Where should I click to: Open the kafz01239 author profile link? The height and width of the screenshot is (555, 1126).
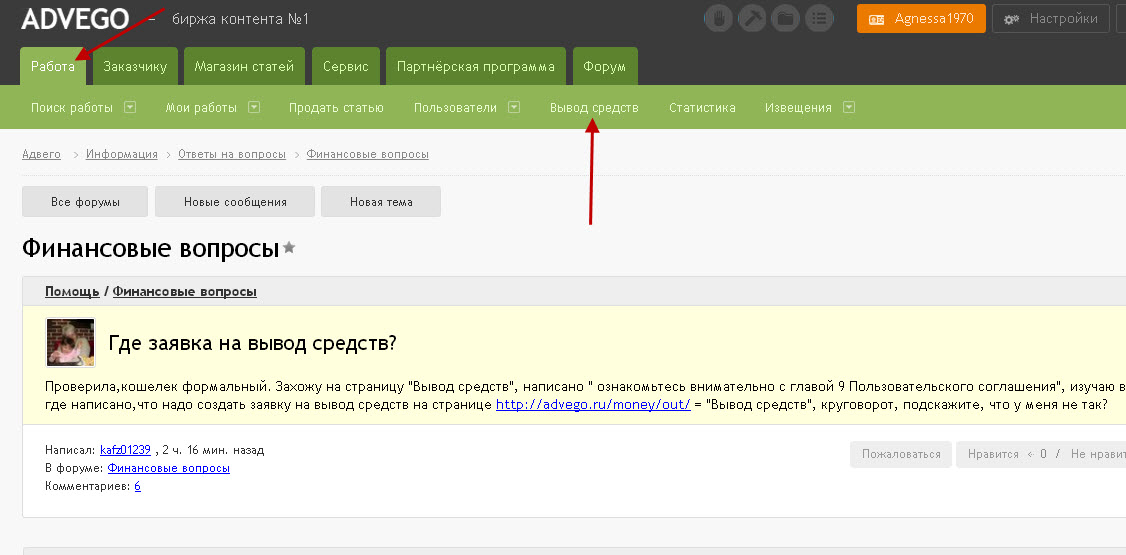(125, 450)
